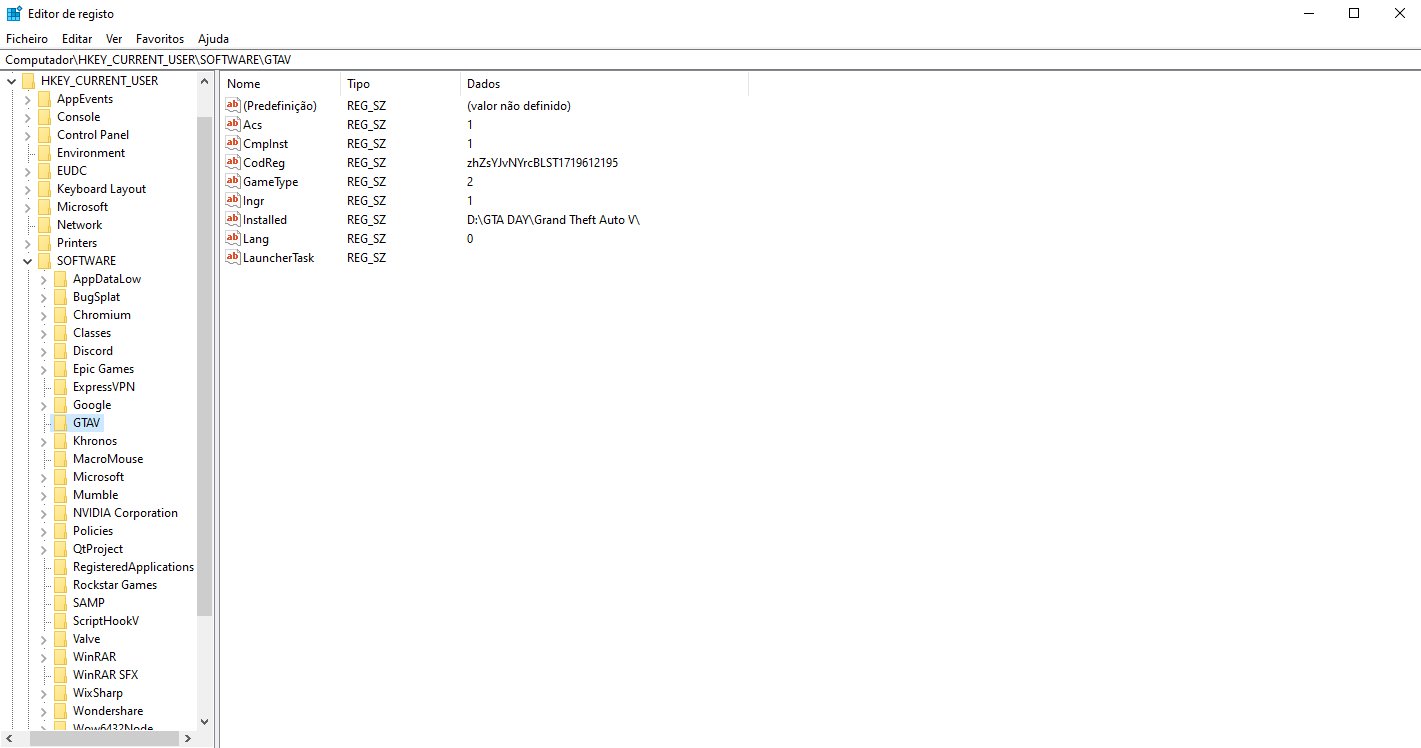Select the Installed value's ab icon
This screenshot has height=748, width=1421.
point(234,220)
